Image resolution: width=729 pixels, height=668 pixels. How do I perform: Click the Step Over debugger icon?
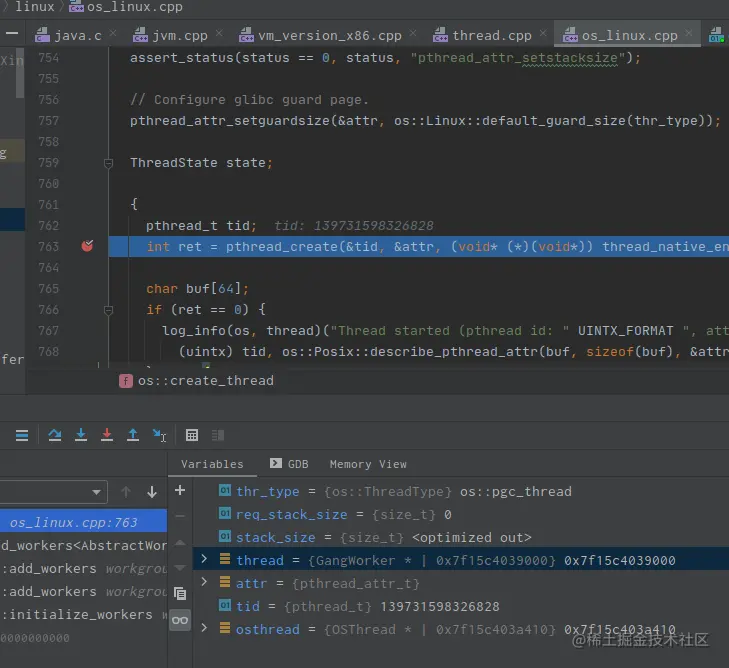coord(55,435)
